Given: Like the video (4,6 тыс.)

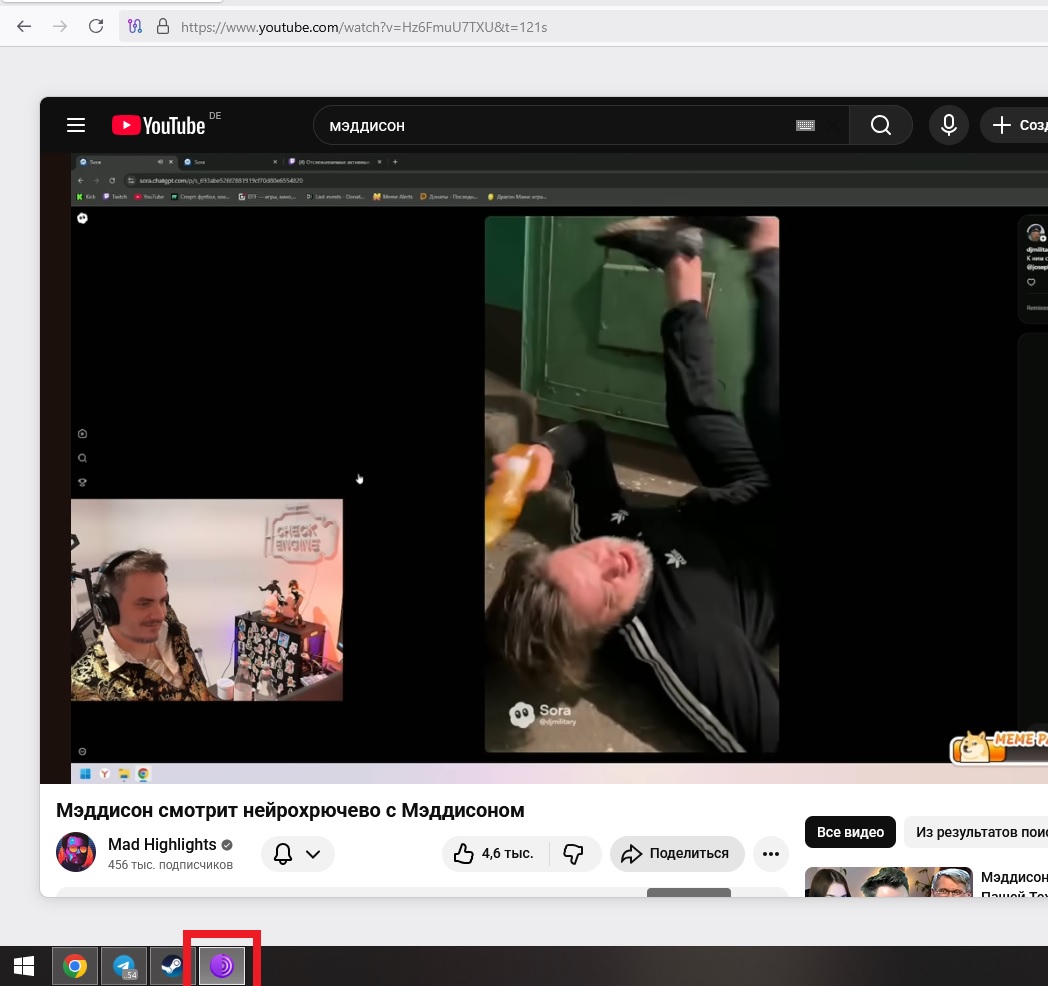Looking at the screenshot, I should 495,854.
